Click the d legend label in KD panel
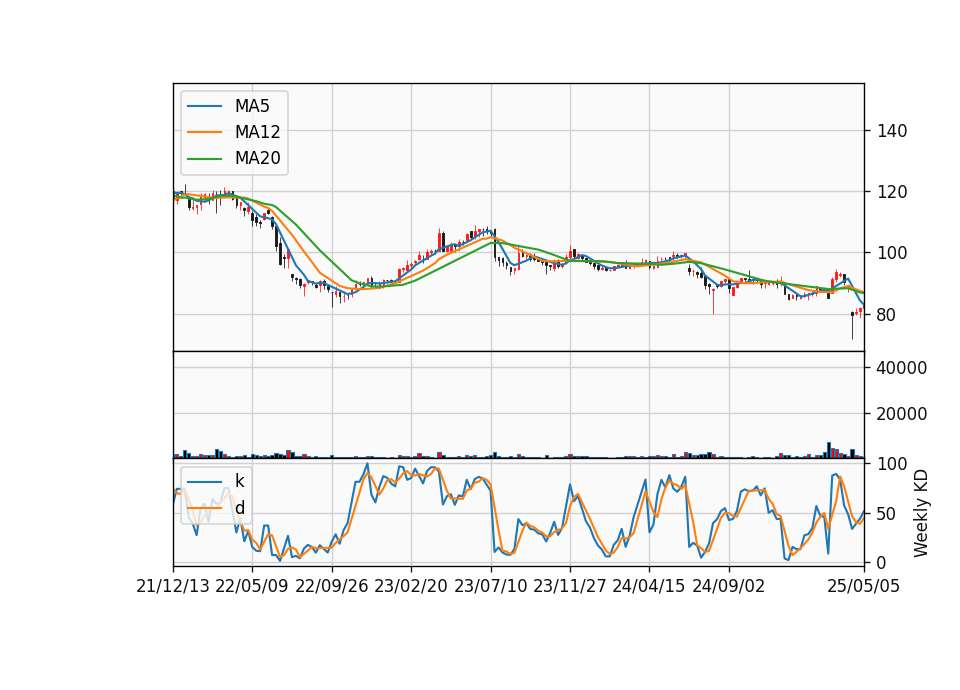960x690 pixels. (239, 508)
